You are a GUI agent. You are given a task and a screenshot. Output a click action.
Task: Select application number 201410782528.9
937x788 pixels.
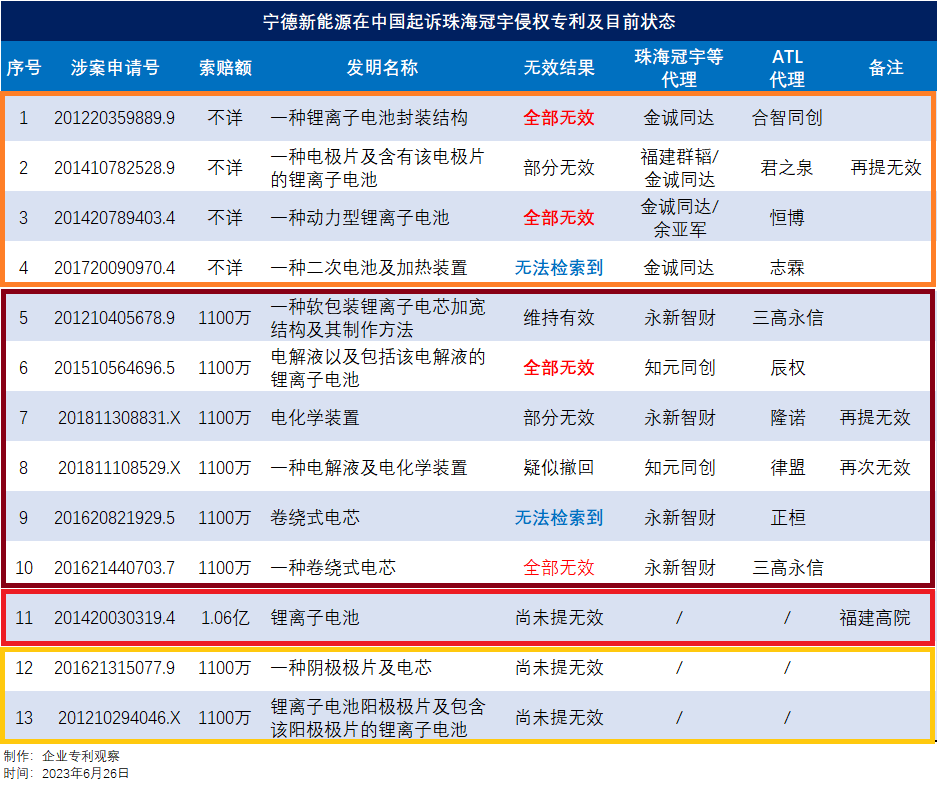(x=115, y=168)
